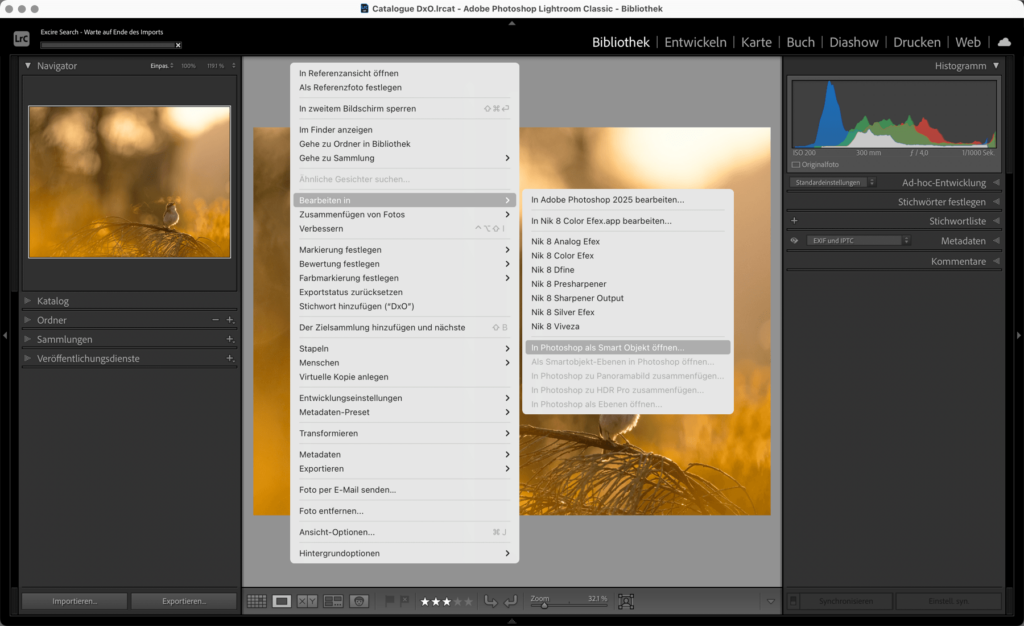The width and height of the screenshot is (1024, 626).
Task: Choose In Photoshop als Smart Objekt öffnen
Action: coord(628,347)
